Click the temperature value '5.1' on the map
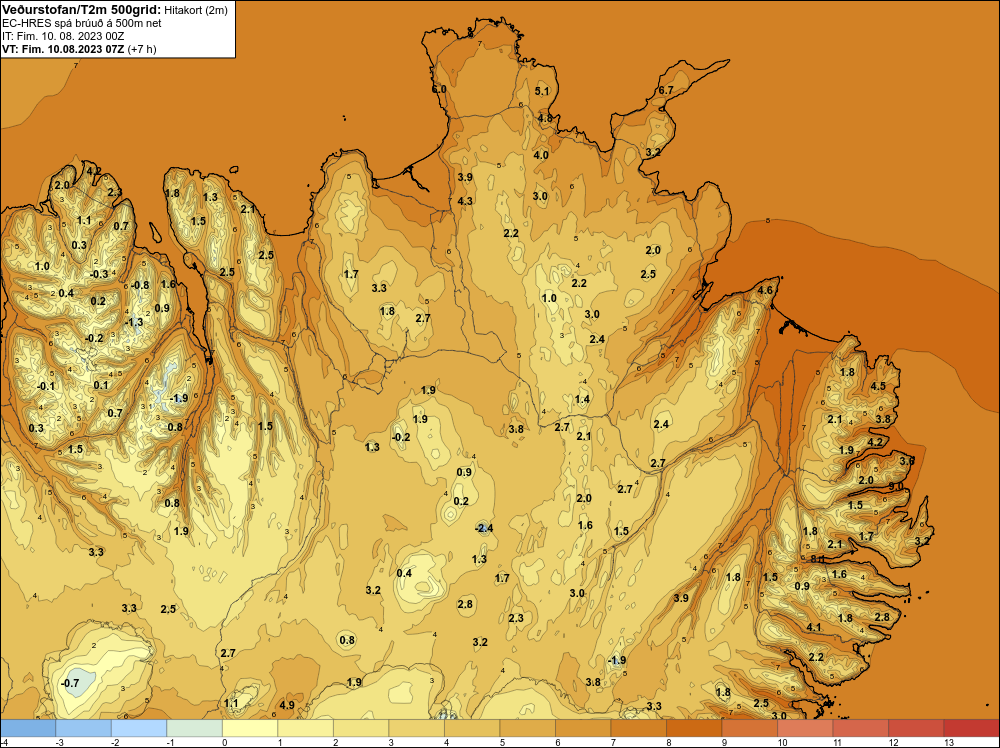Viewport: 1000px width, 748px height. [542, 91]
